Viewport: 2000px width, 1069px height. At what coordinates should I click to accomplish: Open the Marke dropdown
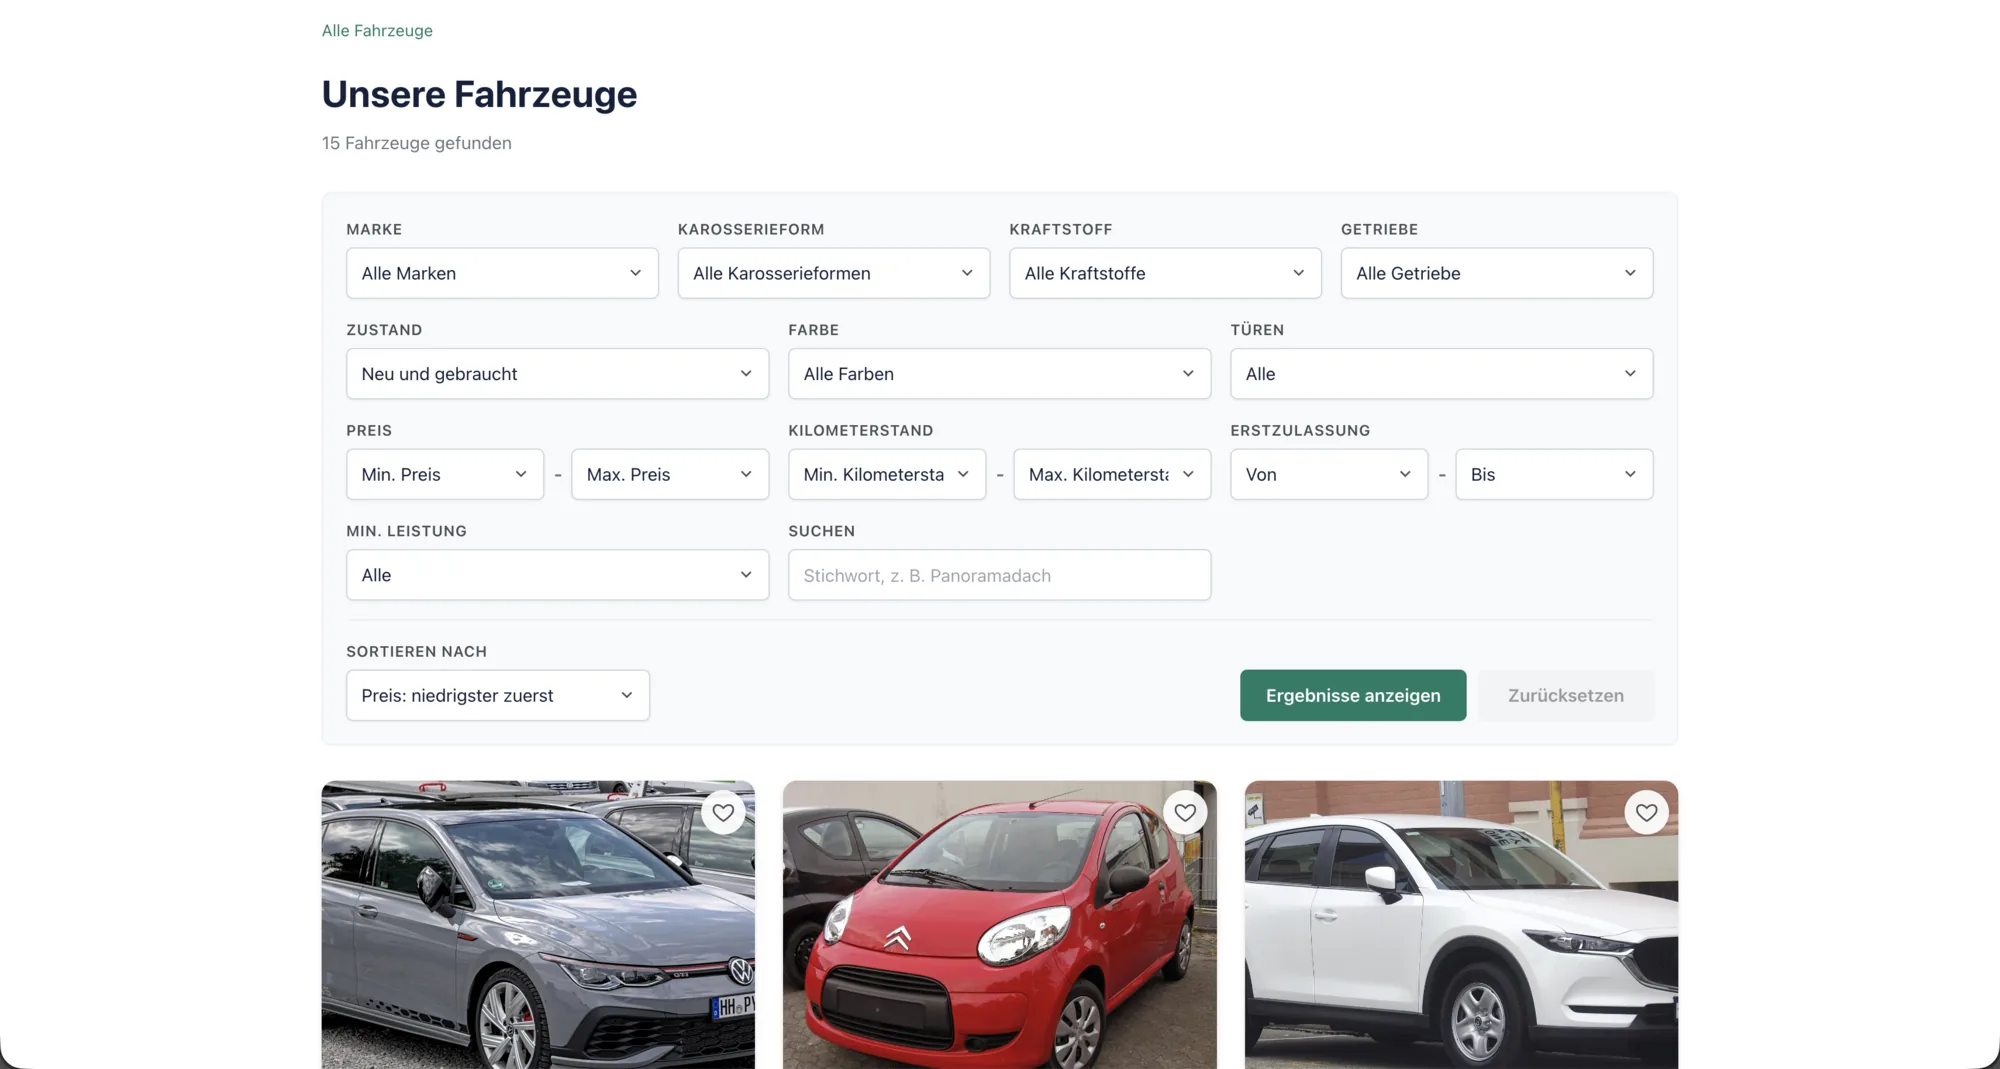[502, 273]
